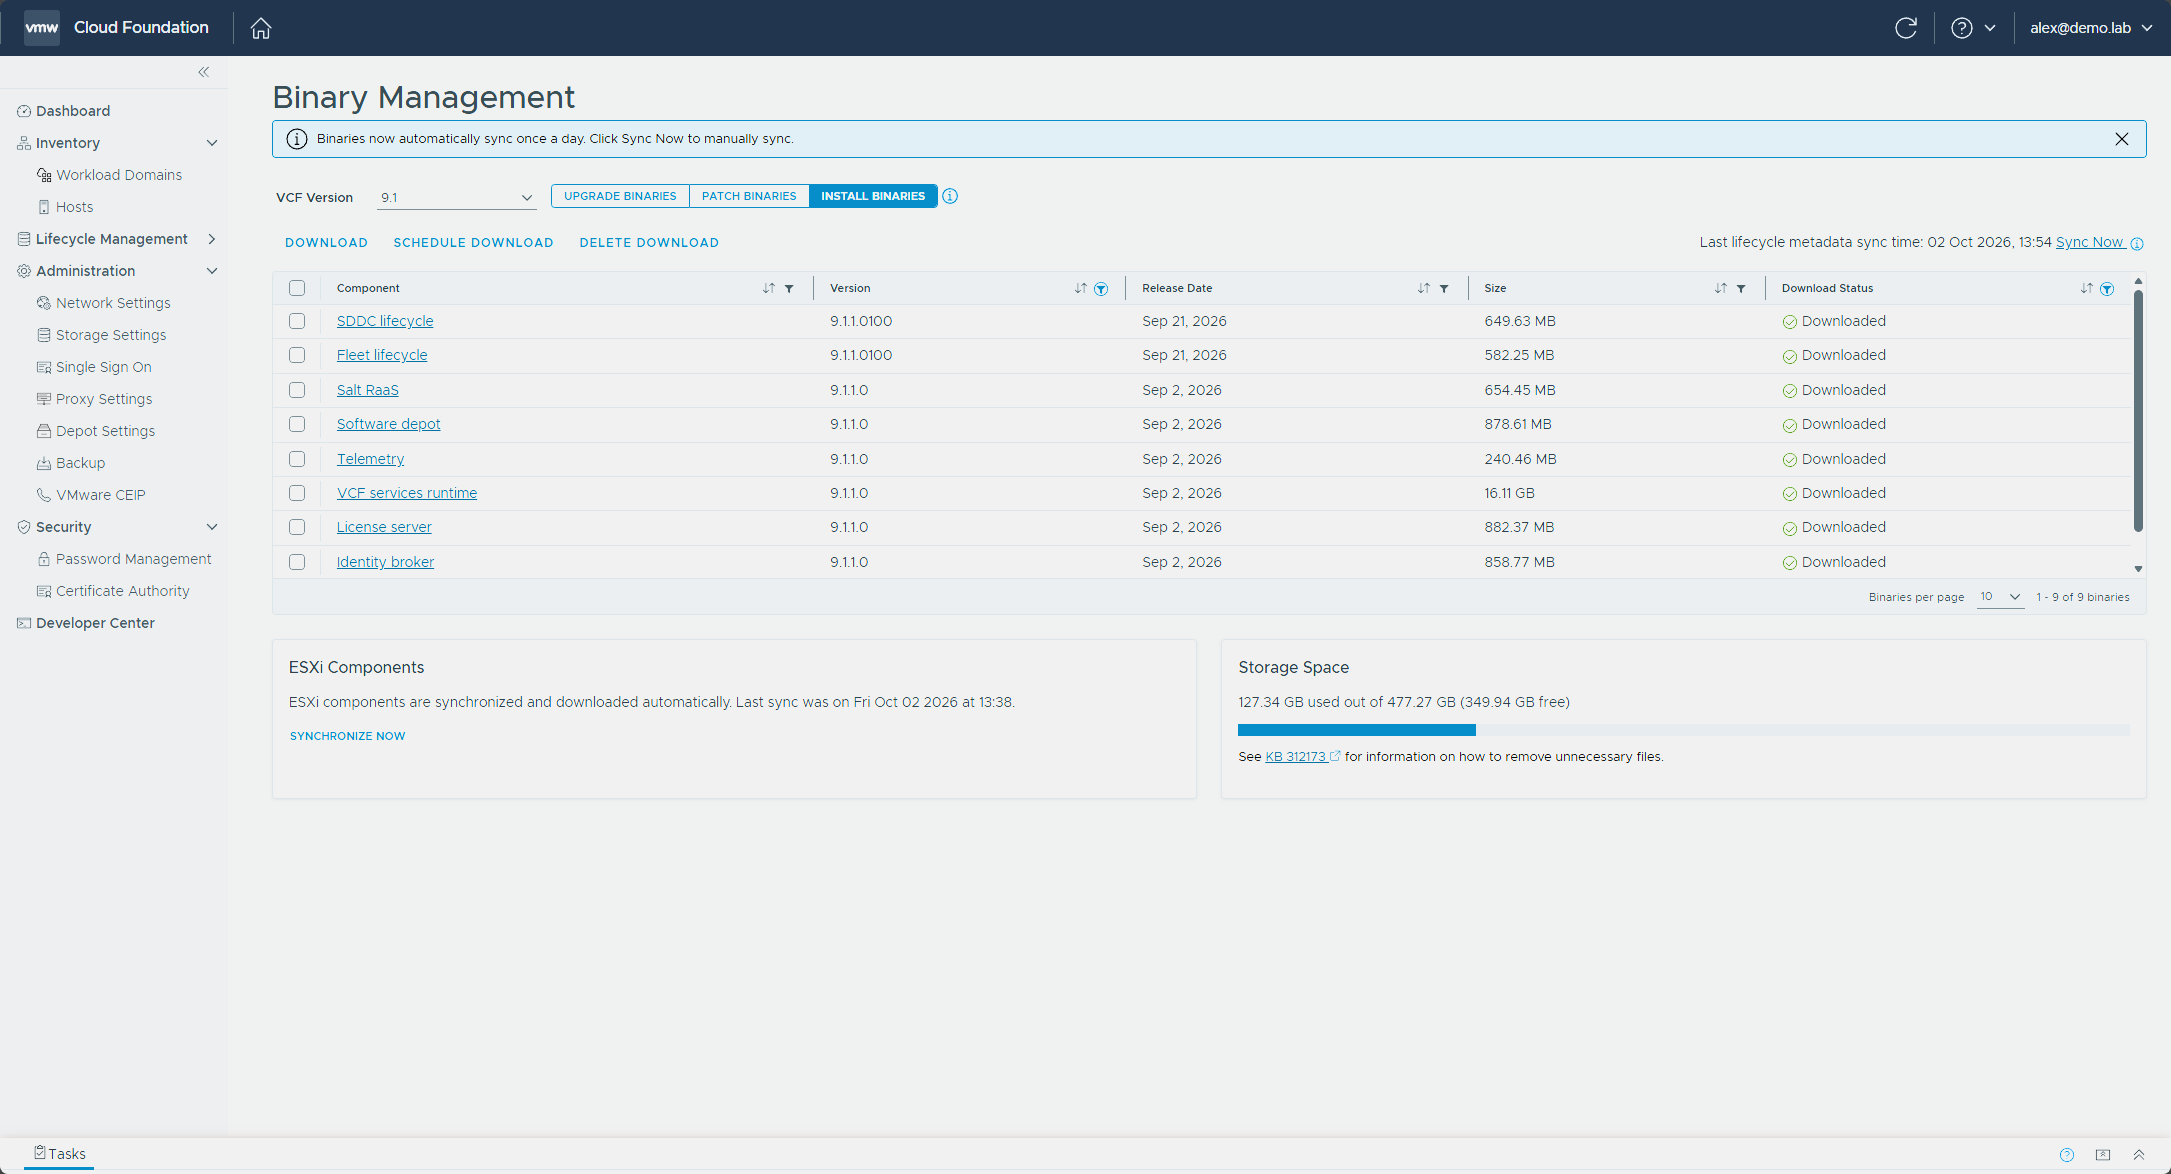Click Schedule Download
Viewport: 2171px width, 1174px height.
(x=473, y=243)
